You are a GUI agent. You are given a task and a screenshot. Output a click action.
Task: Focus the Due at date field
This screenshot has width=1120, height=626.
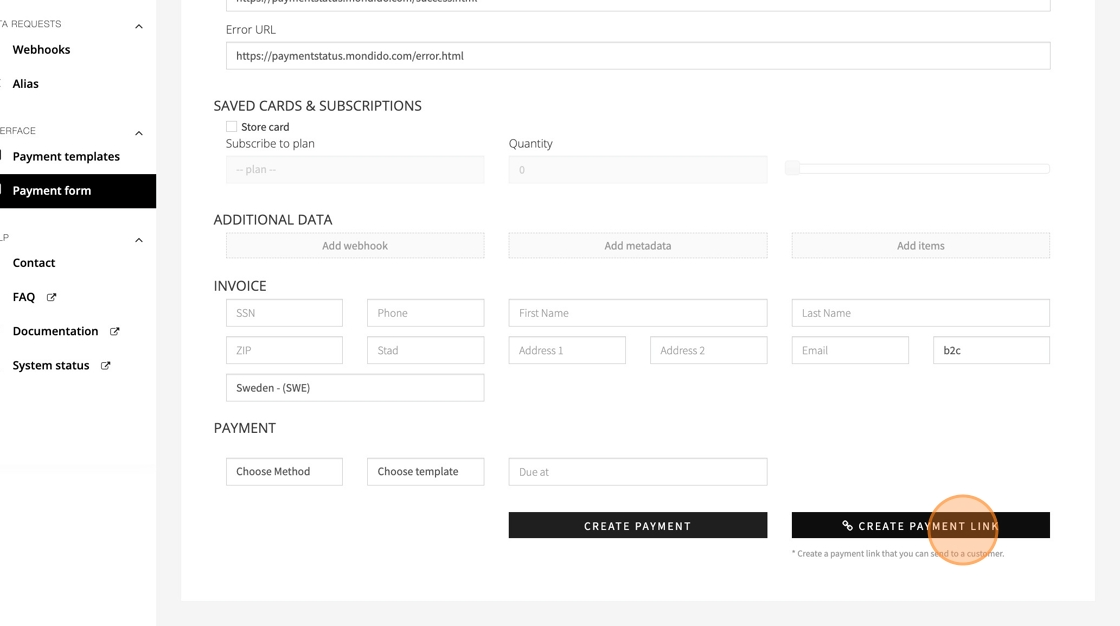pos(638,472)
